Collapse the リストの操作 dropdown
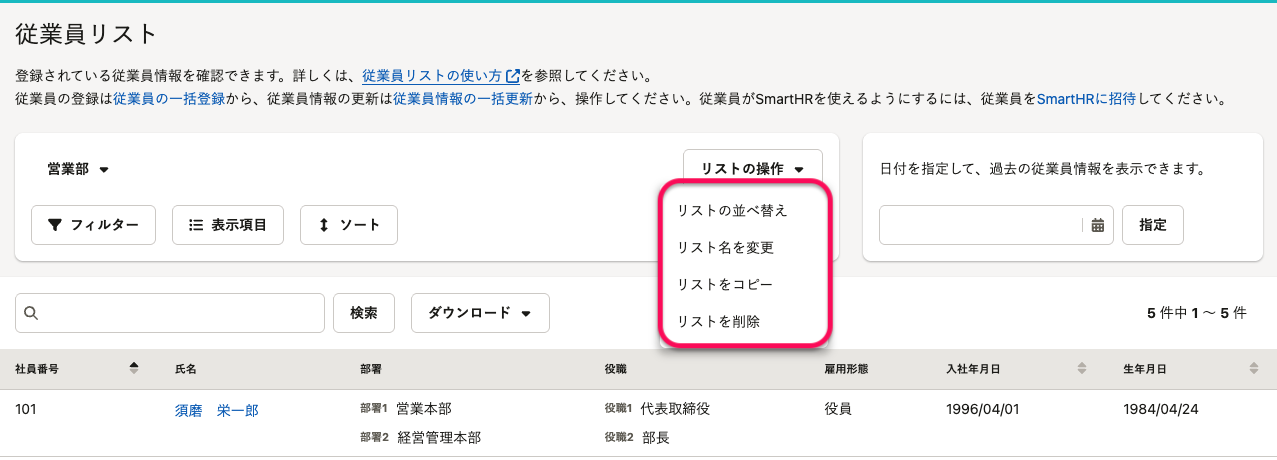Image resolution: width=1277 pixels, height=460 pixels. click(x=752, y=170)
